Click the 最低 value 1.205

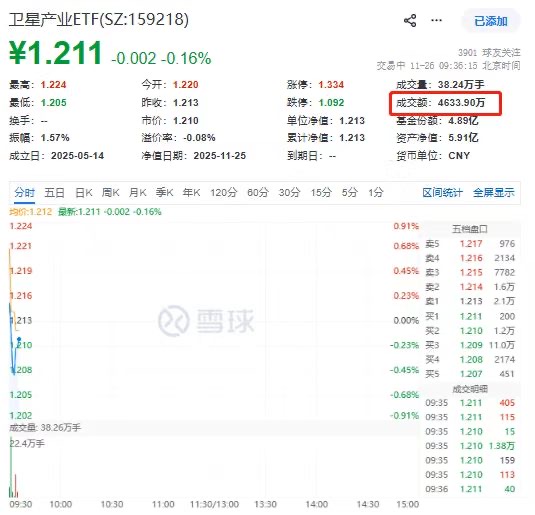[x=53, y=103]
